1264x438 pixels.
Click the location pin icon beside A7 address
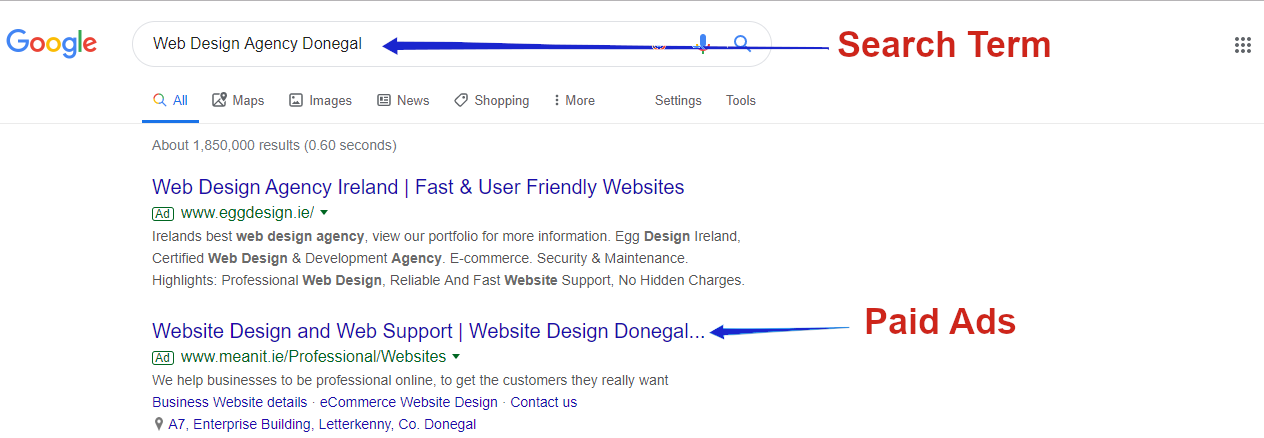tap(159, 424)
